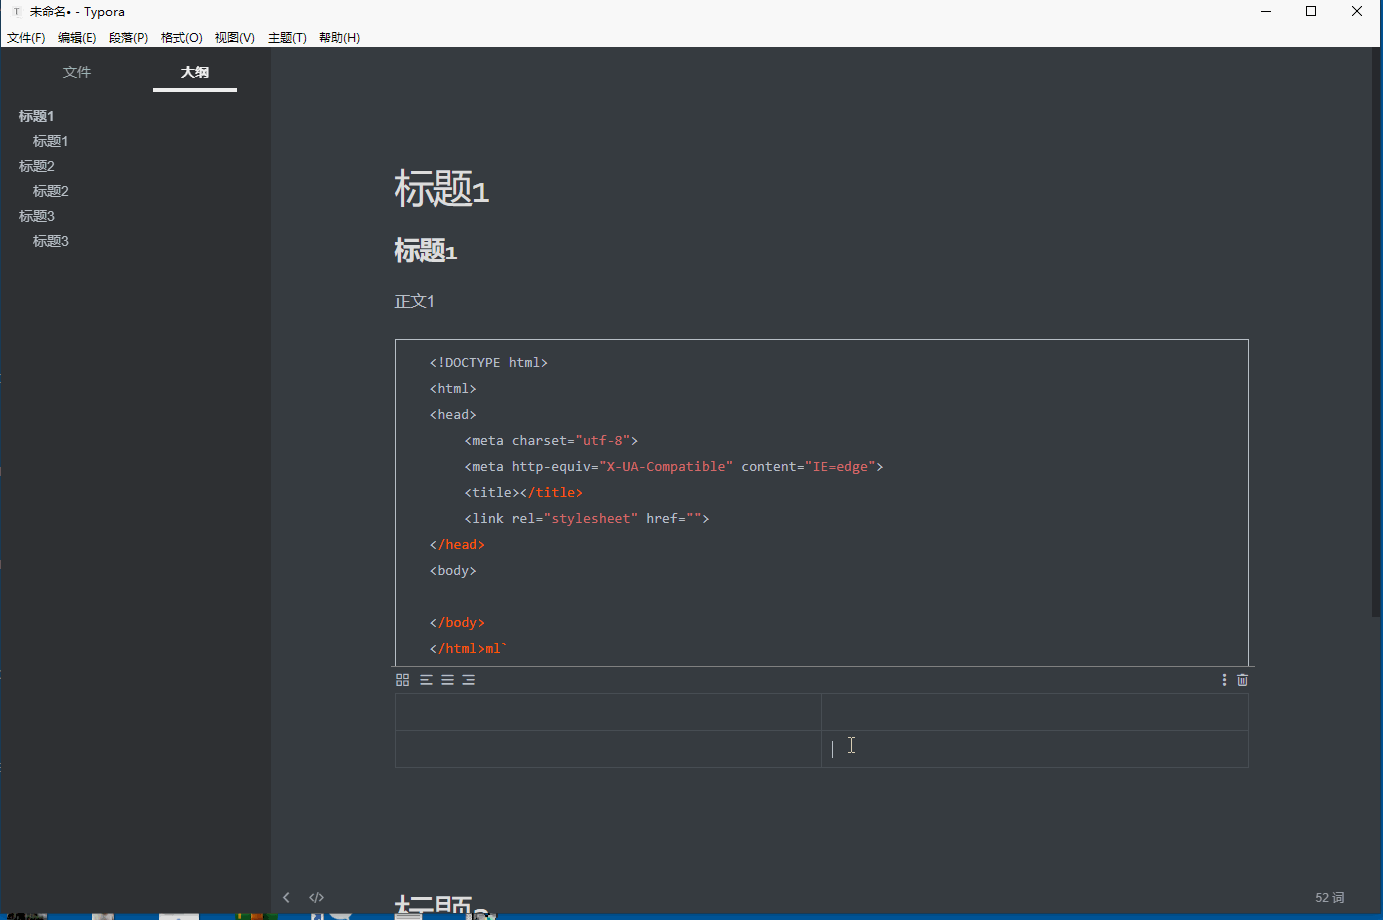Switch to the 文件 sidebar tab

click(x=76, y=72)
